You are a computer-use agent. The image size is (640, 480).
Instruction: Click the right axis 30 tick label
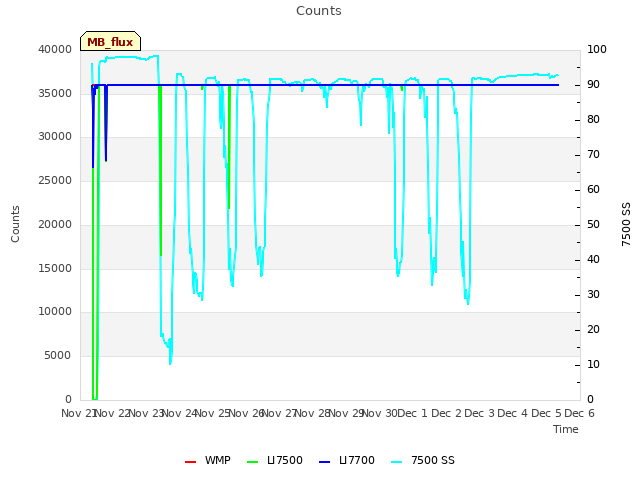[x=593, y=295]
